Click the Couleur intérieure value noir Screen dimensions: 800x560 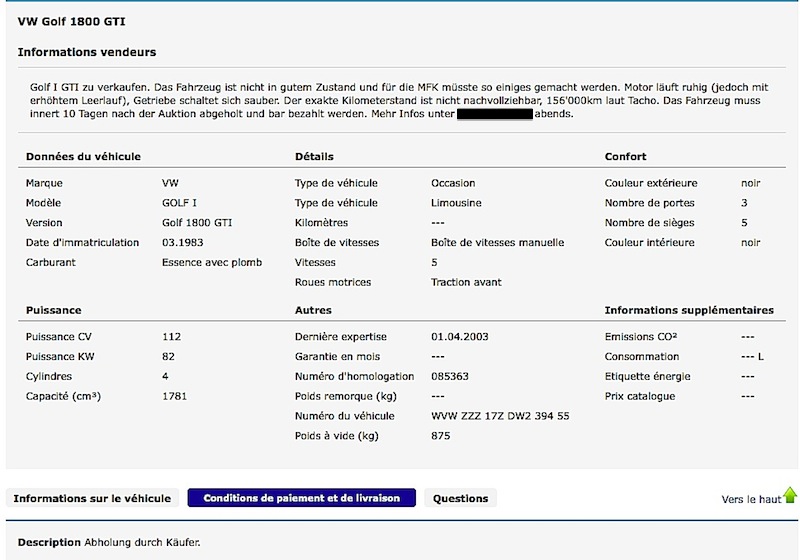[751, 243]
